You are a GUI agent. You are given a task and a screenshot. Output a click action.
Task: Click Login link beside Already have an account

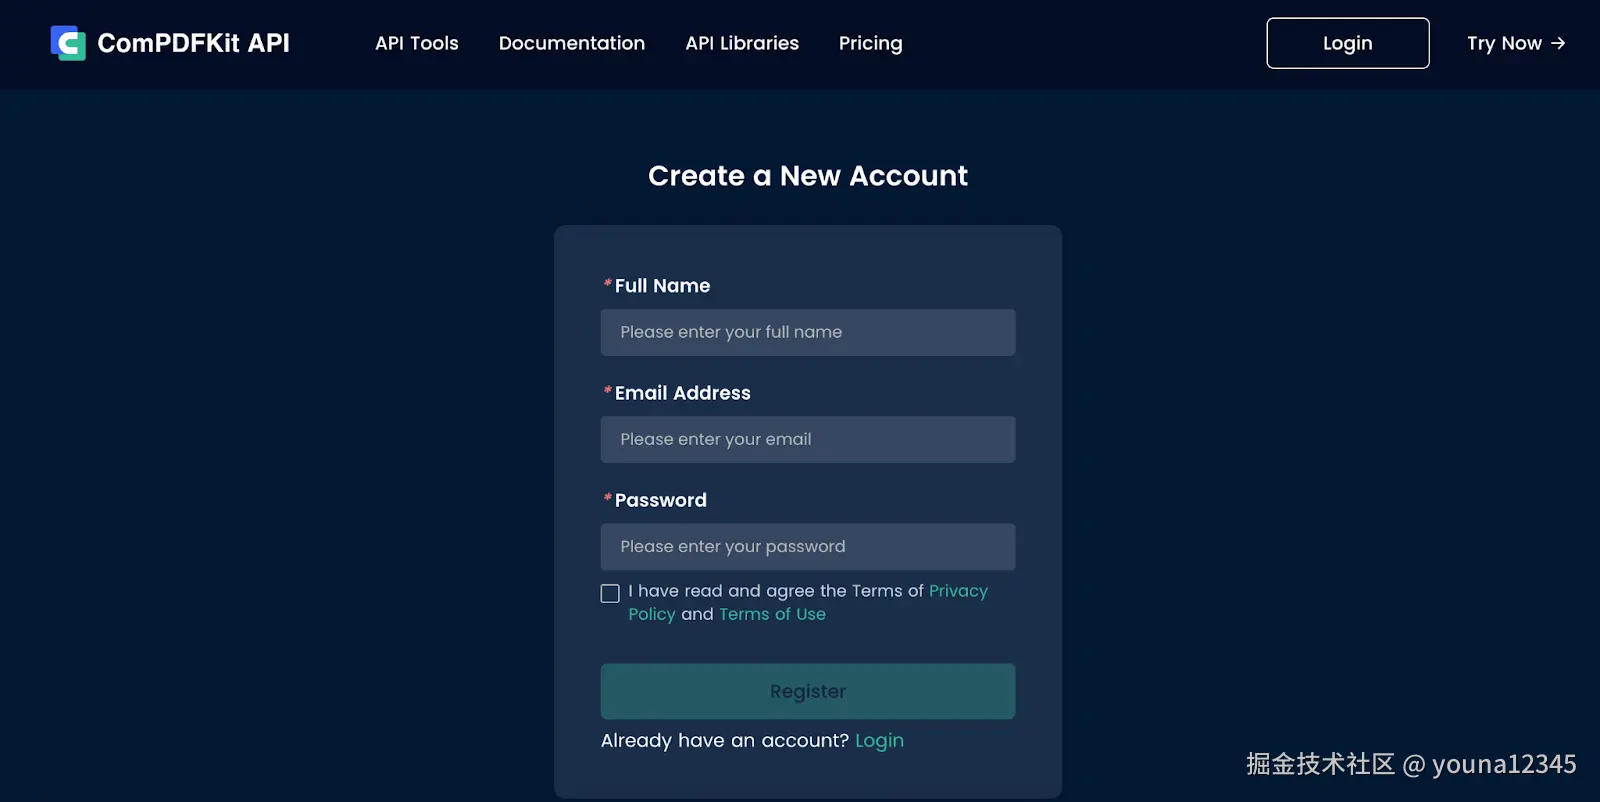[x=879, y=741]
